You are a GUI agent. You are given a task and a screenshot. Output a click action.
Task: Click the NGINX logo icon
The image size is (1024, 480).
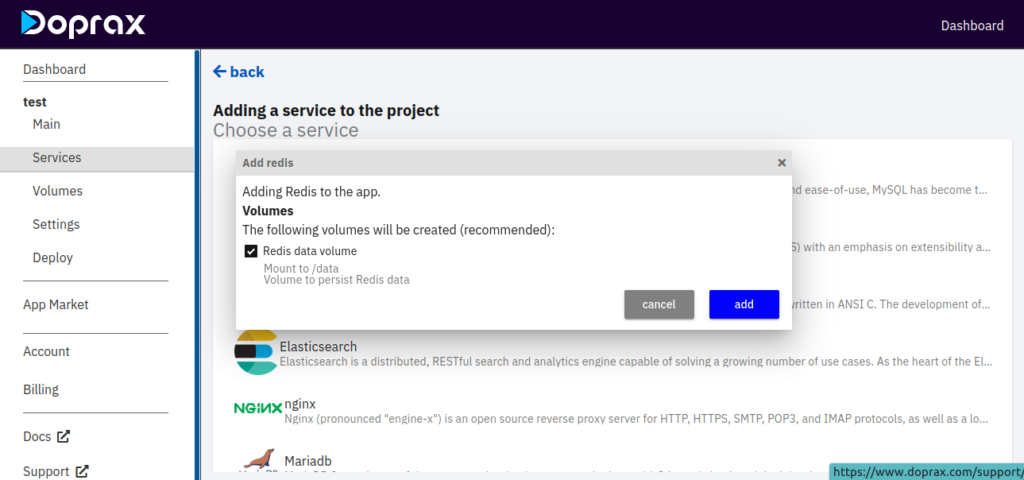coord(257,408)
